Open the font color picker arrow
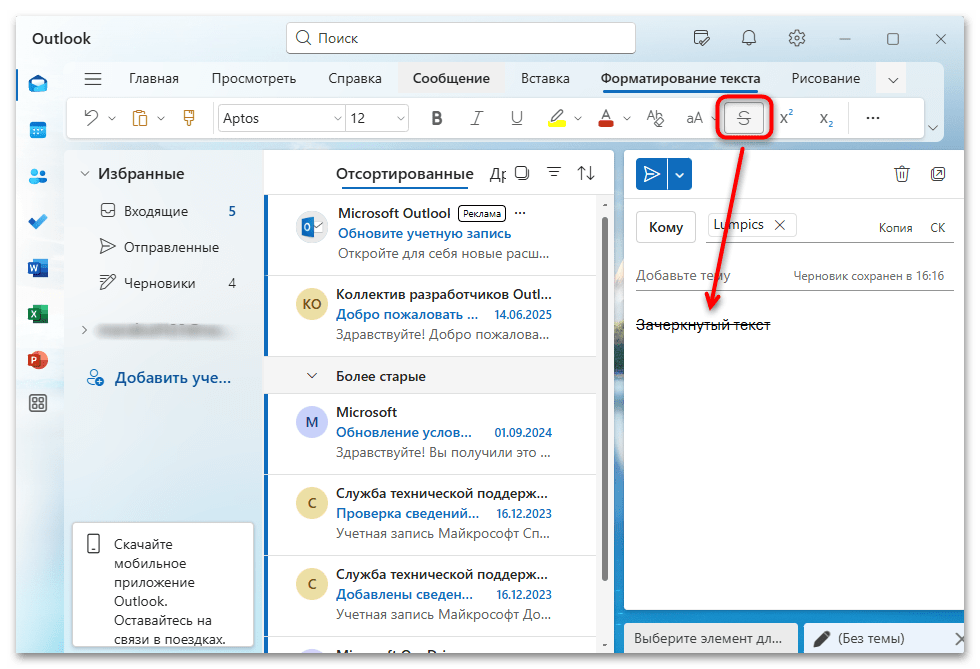 626,118
